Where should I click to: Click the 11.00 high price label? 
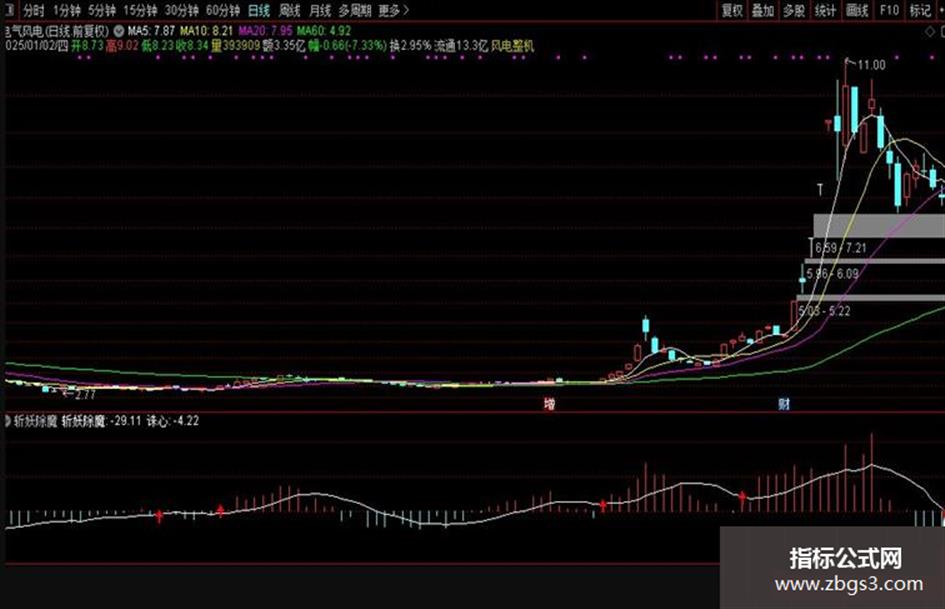coord(871,65)
